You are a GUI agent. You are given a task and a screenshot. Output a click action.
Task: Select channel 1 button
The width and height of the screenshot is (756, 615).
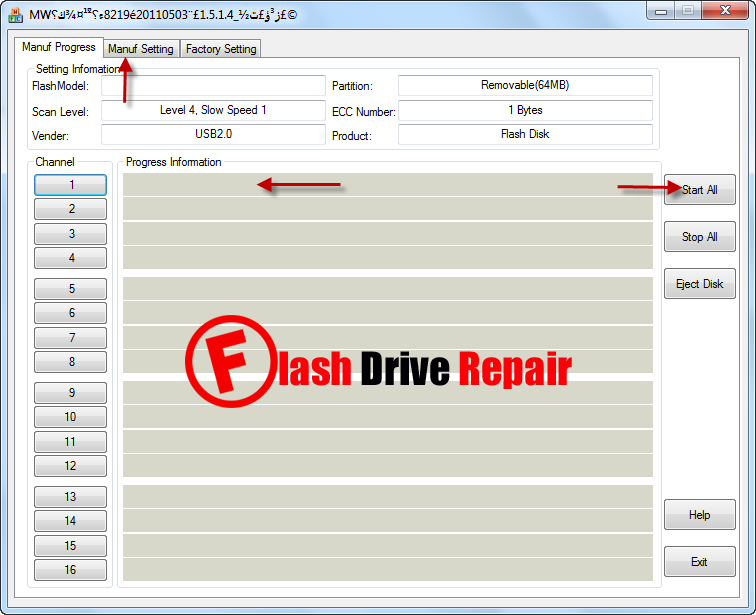tap(70, 185)
